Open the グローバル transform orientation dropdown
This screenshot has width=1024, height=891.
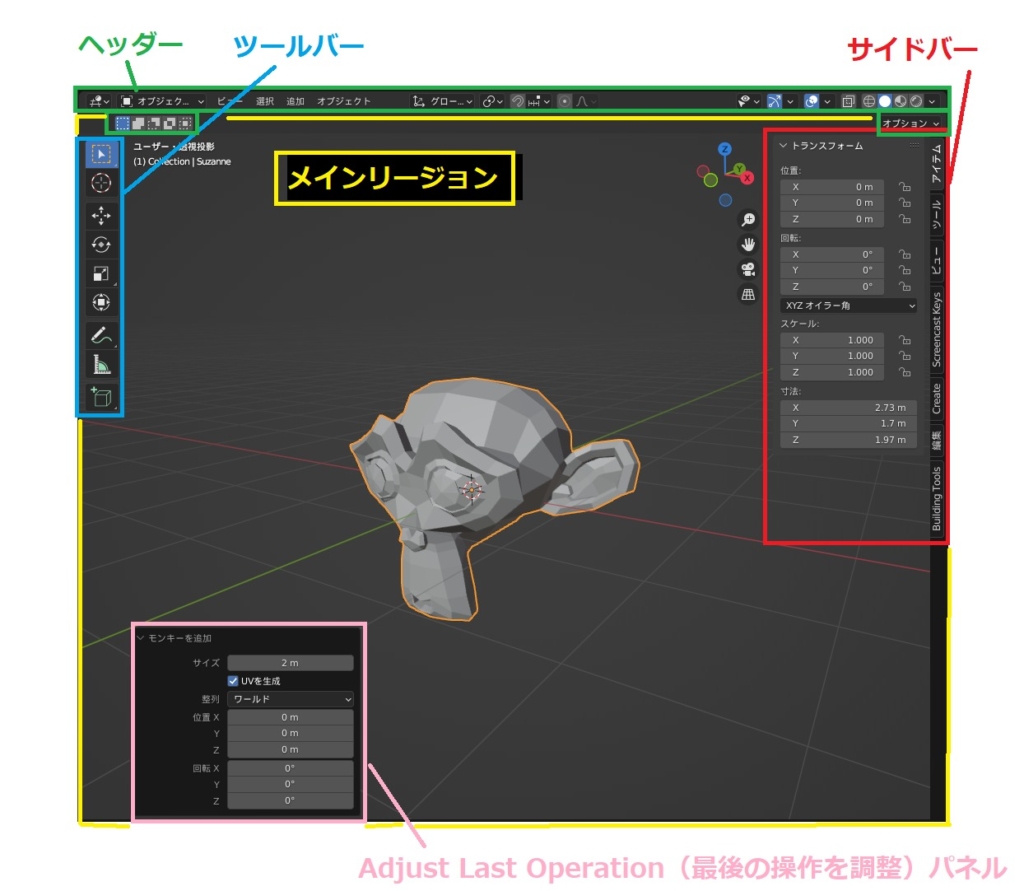(445, 101)
